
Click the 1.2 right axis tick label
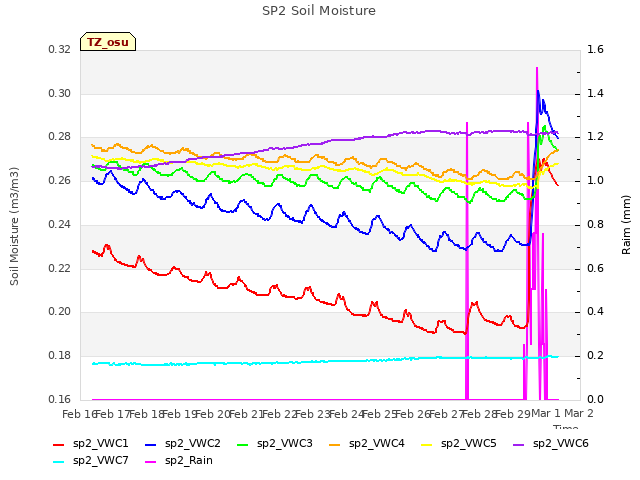[595, 137]
